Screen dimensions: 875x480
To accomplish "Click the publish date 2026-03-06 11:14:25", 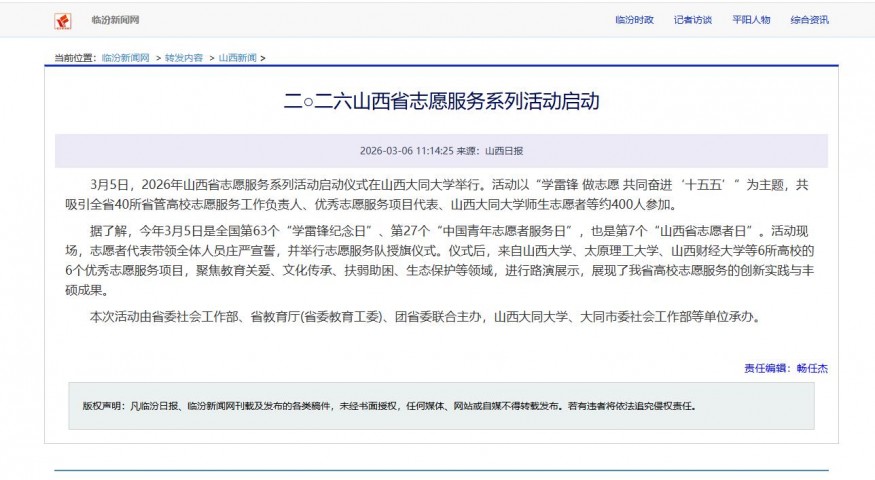I will 406,151.
